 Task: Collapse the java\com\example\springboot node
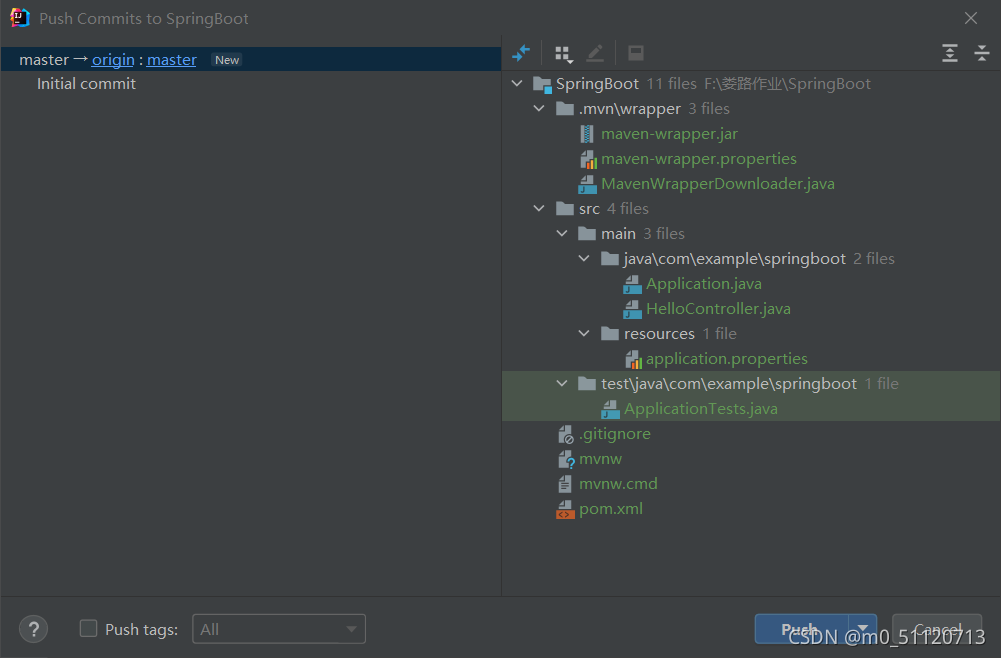[x=584, y=258]
